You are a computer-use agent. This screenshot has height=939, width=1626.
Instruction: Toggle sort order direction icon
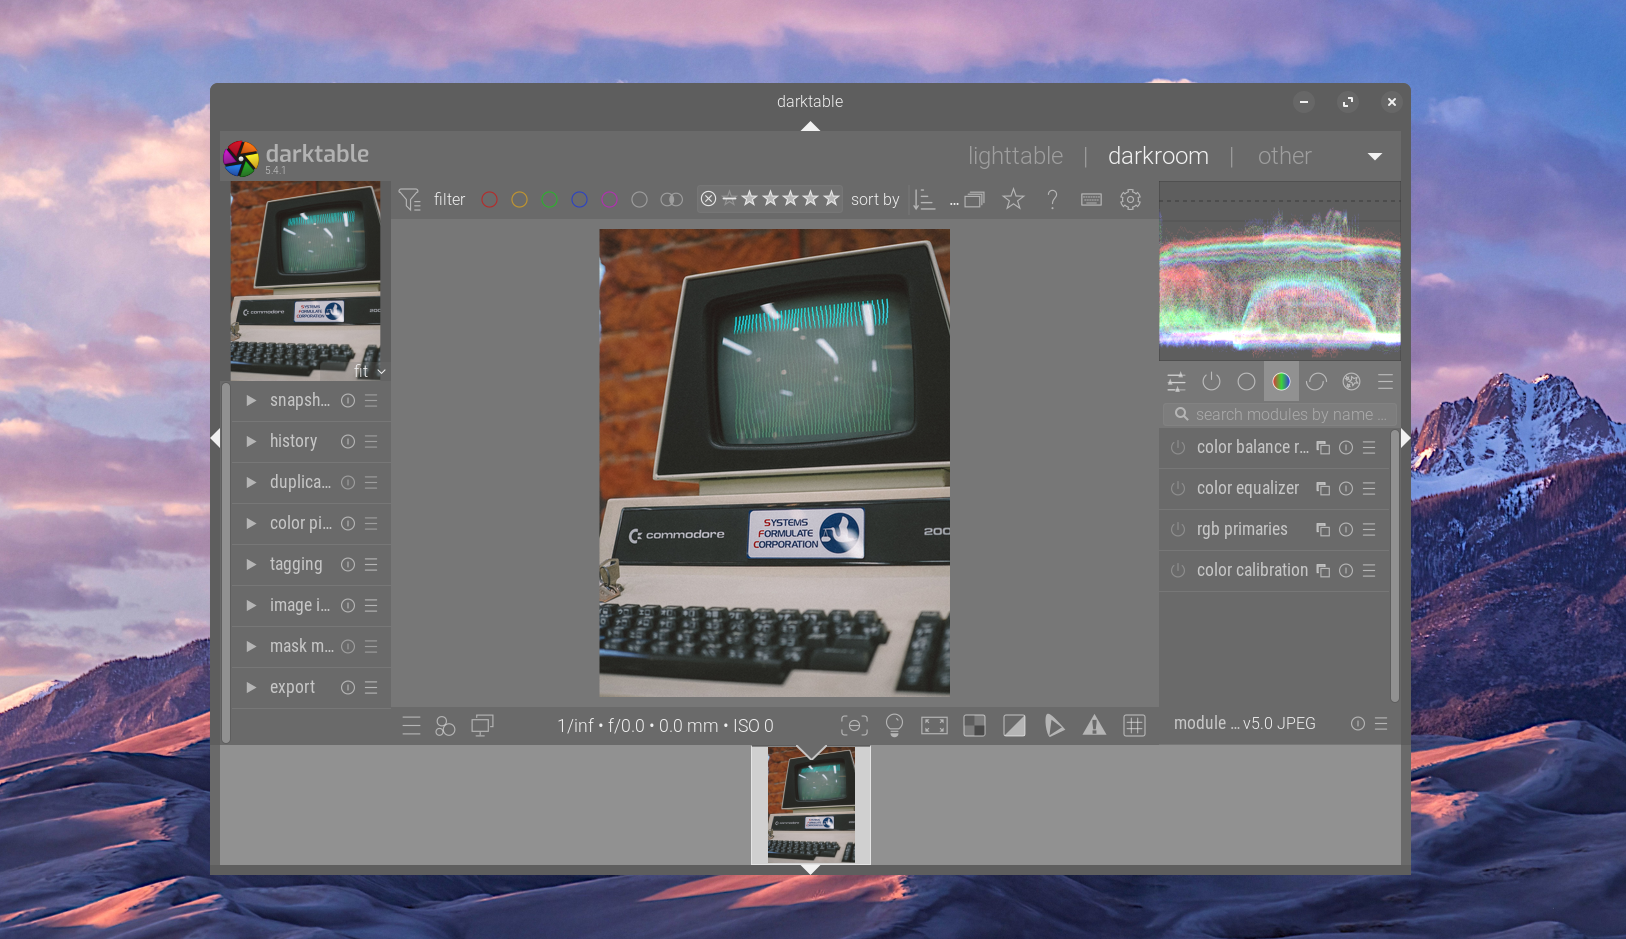tap(924, 200)
